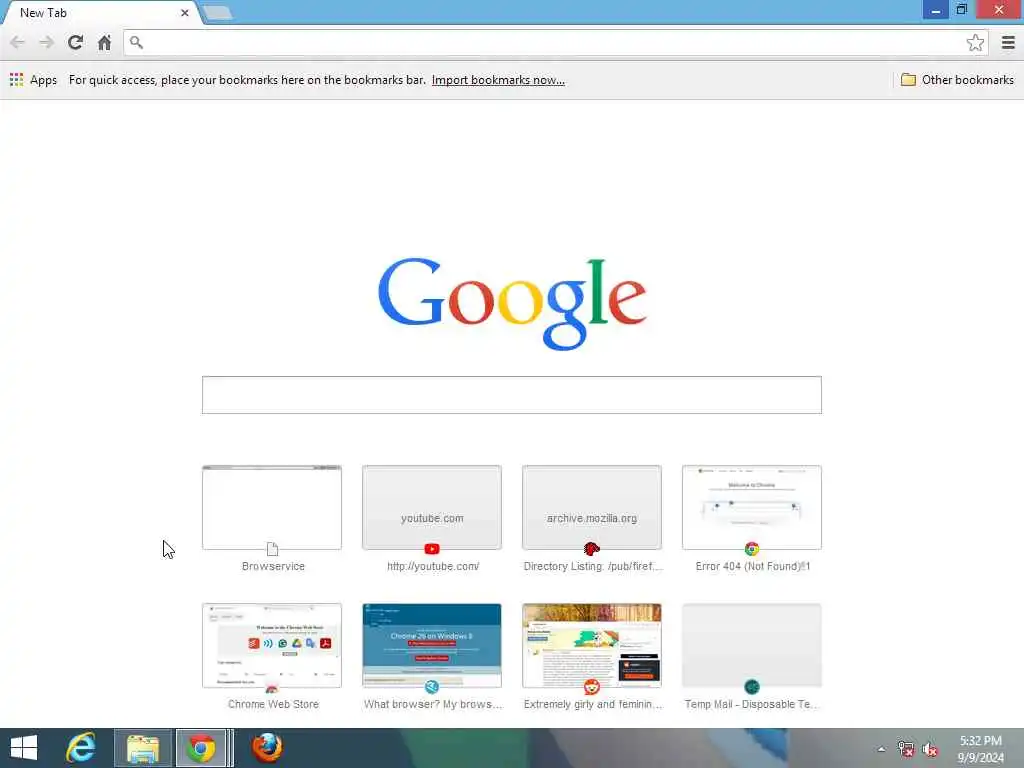Image resolution: width=1024 pixels, height=768 pixels.
Task: Click the Browservice label text
Action: [x=273, y=566]
